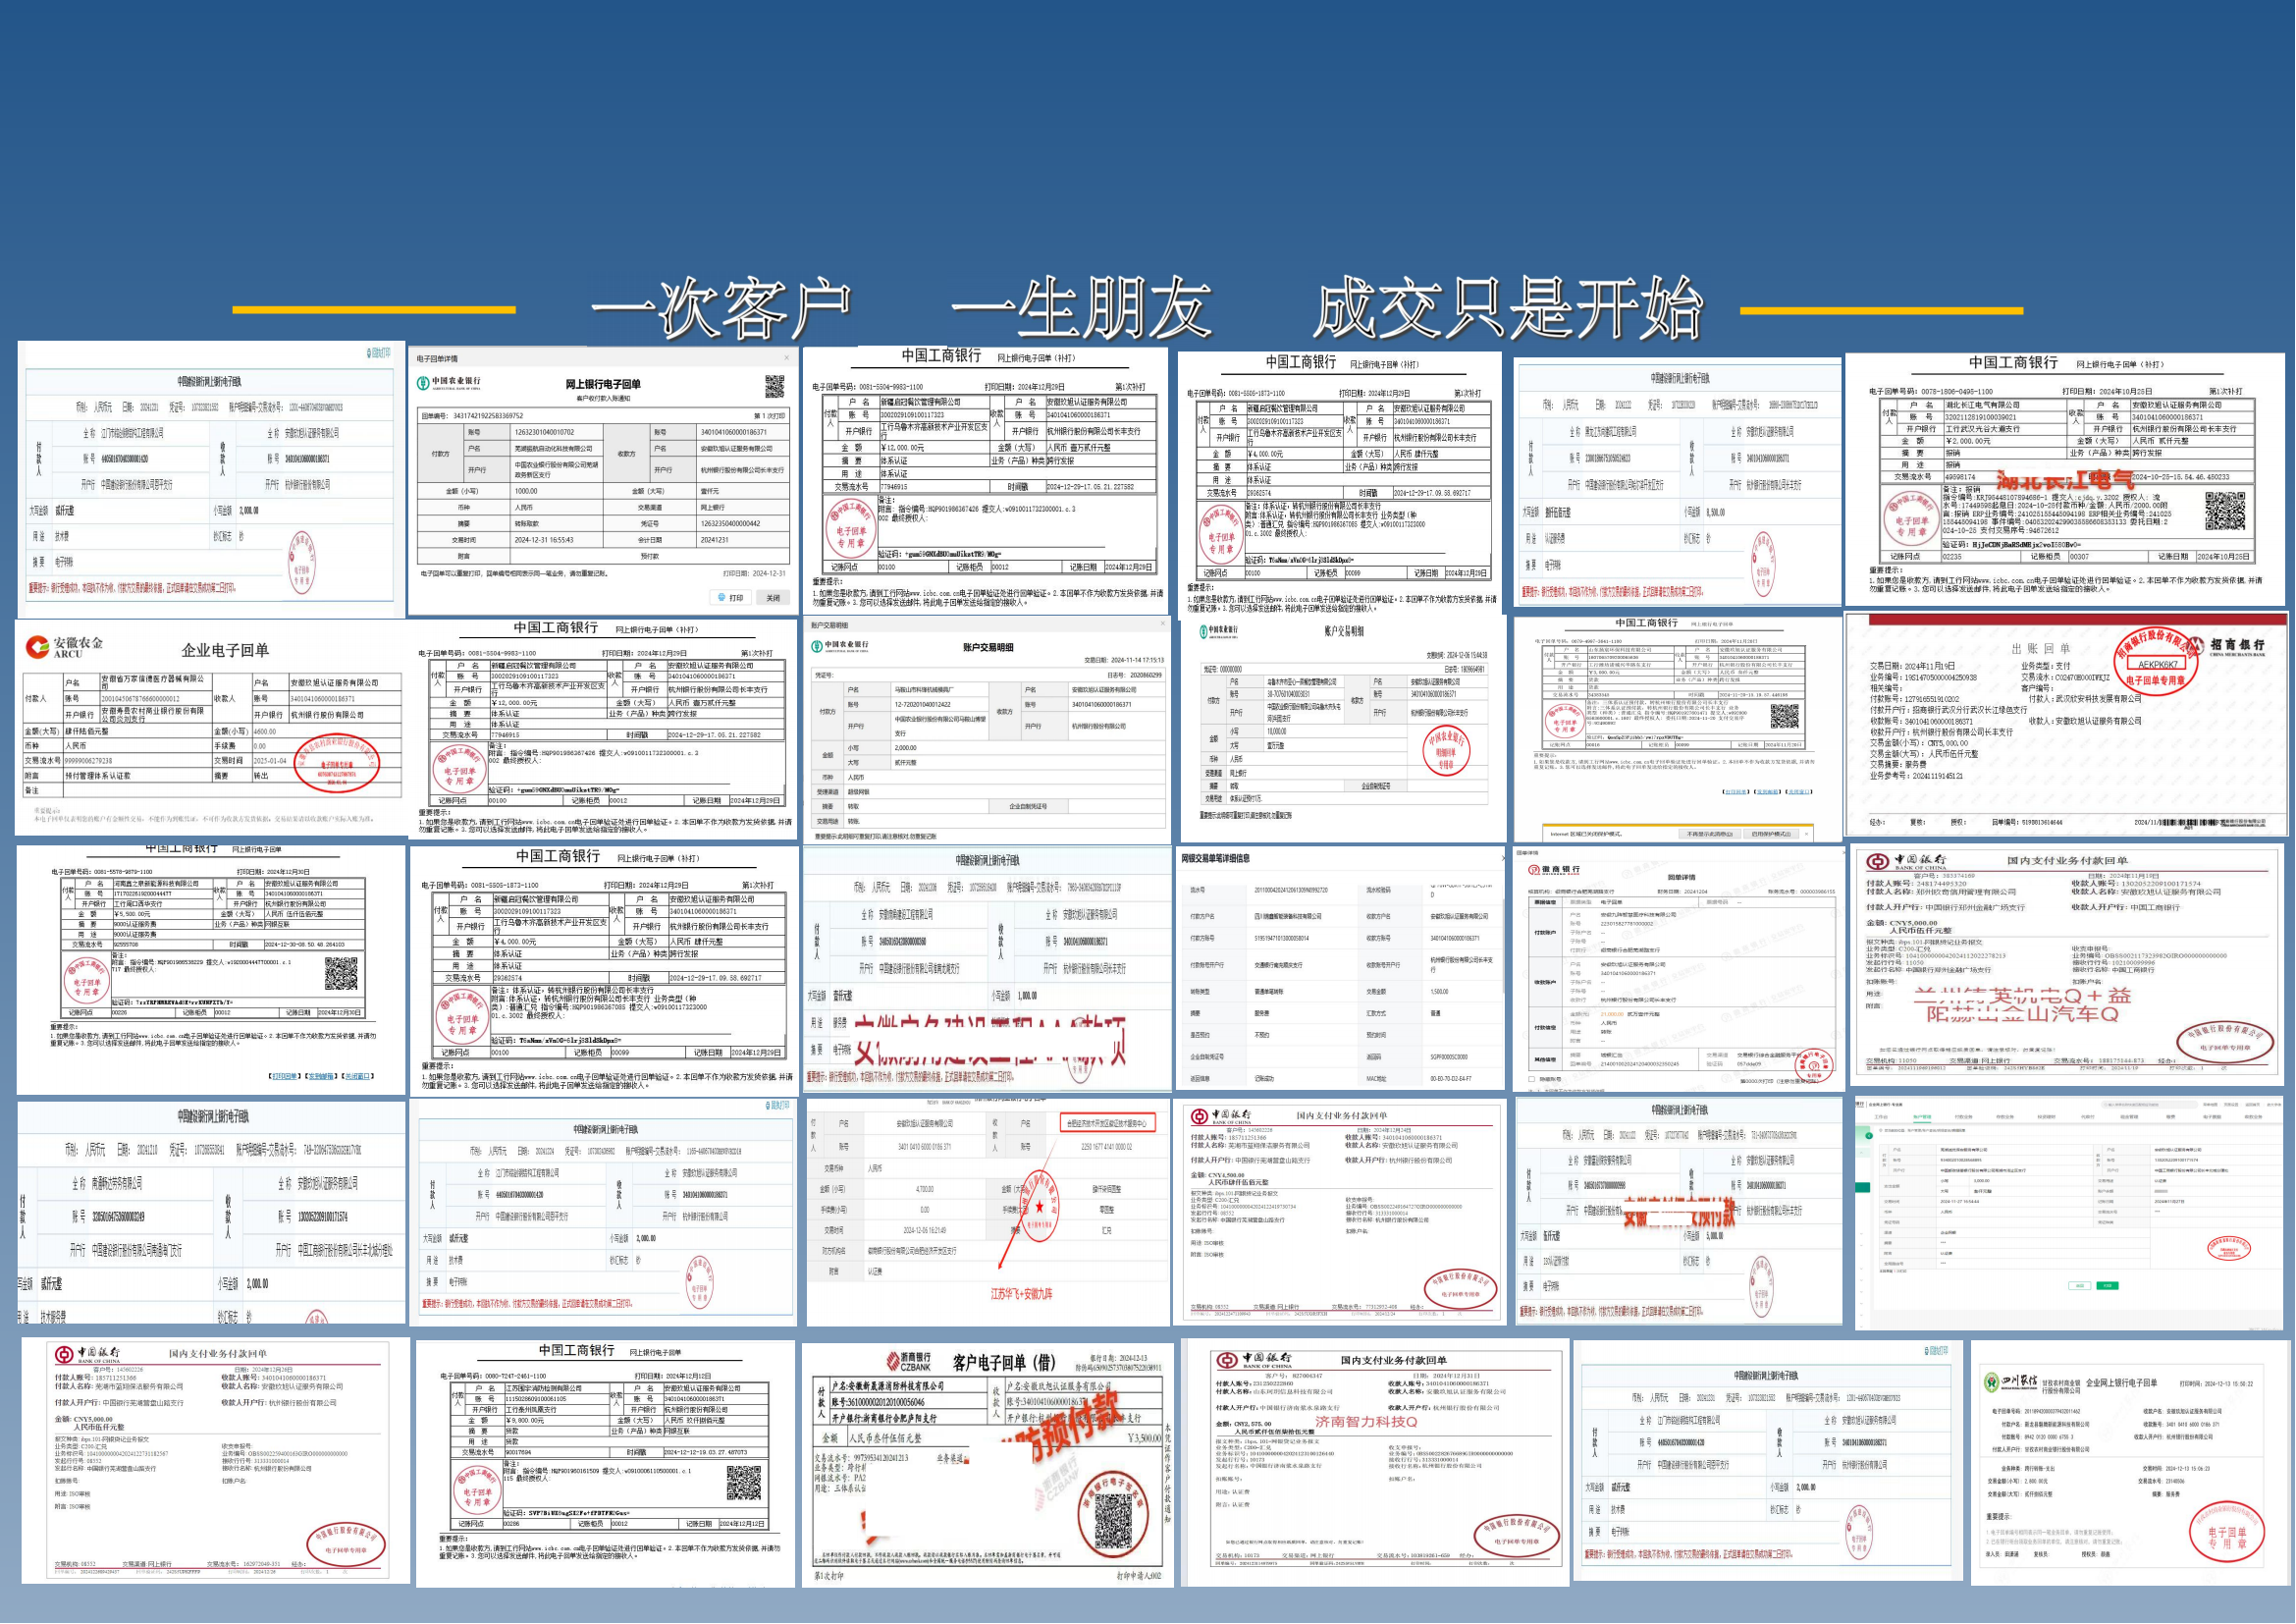Click the 打印回单 link
Image resolution: width=2296 pixels, height=1624 pixels.
pos(285,1077)
